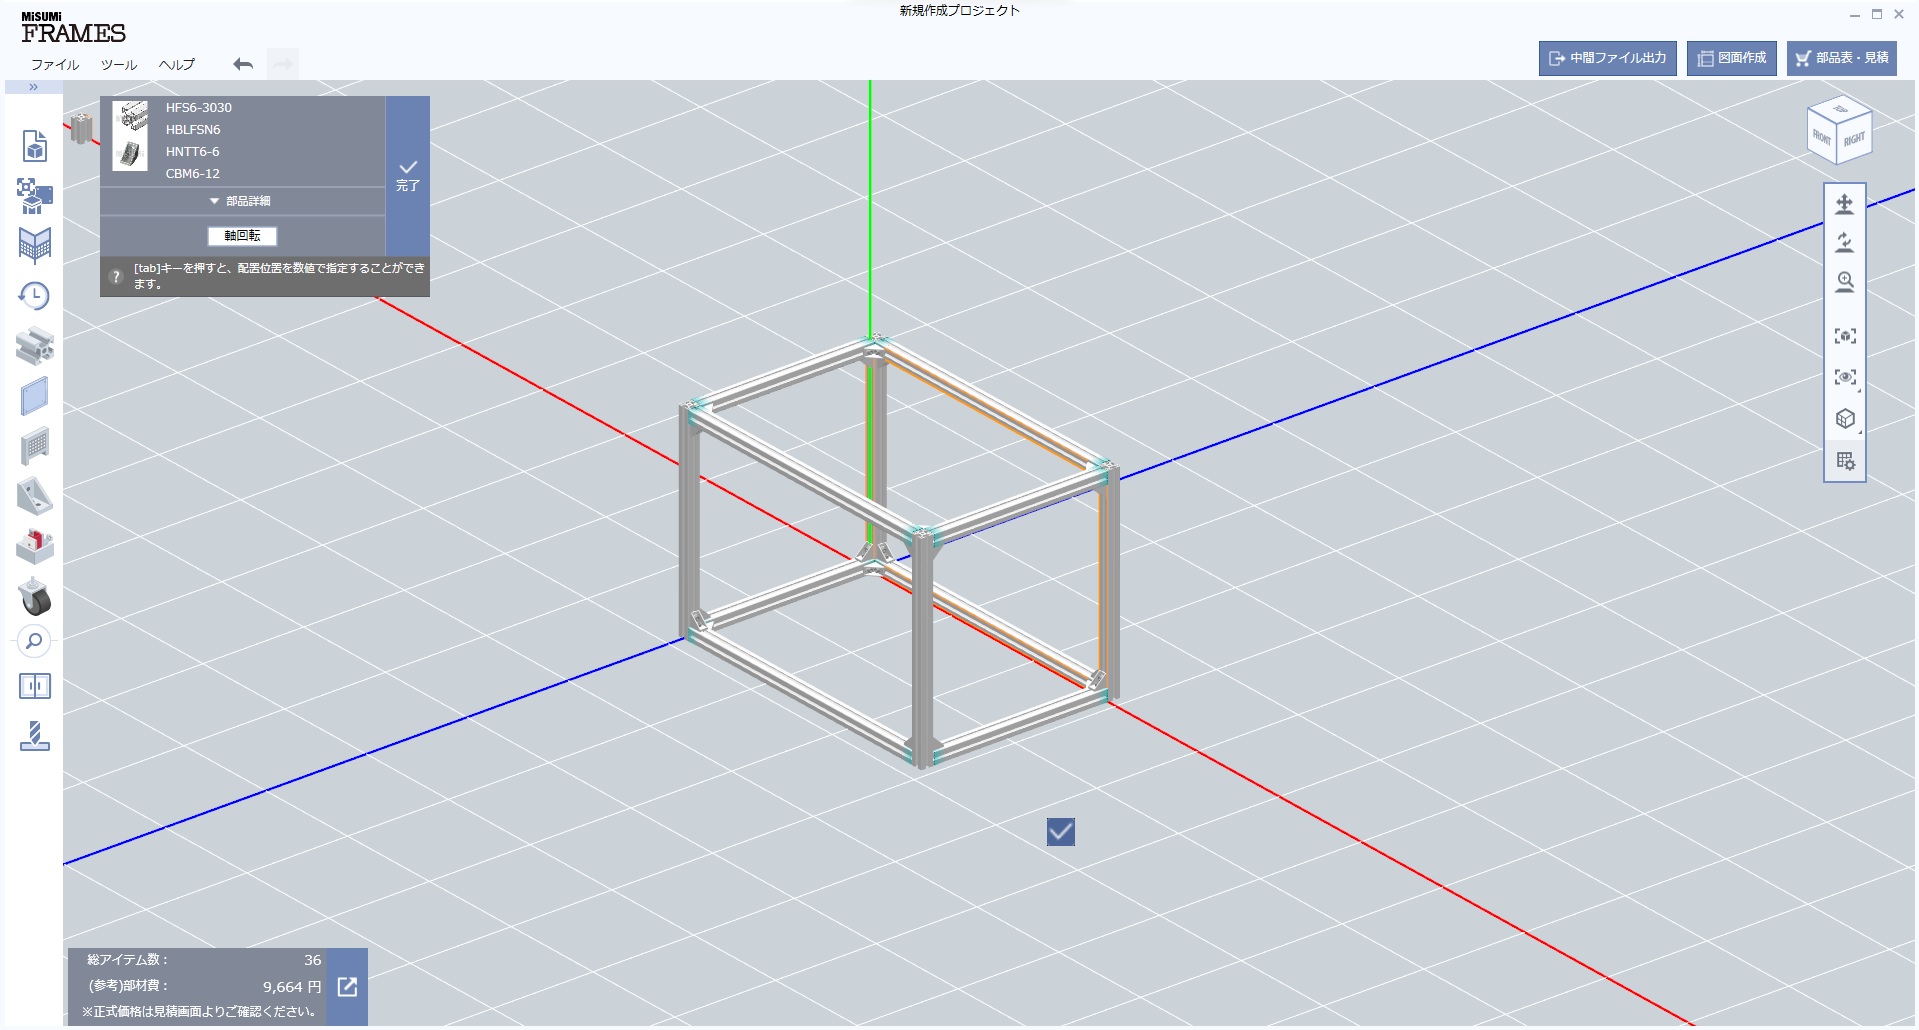This screenshot has width=1919, height=1030.
Task: Open the ファイル menu
Action: pyautogui.click(x=55, y=65)
